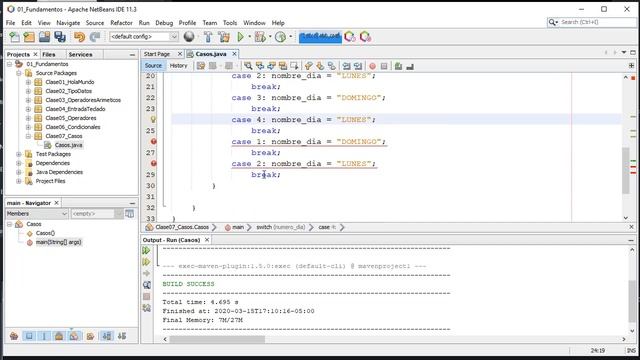
Task: Select main(String[] args) in Navigator
Action: [x=58, y=242]
